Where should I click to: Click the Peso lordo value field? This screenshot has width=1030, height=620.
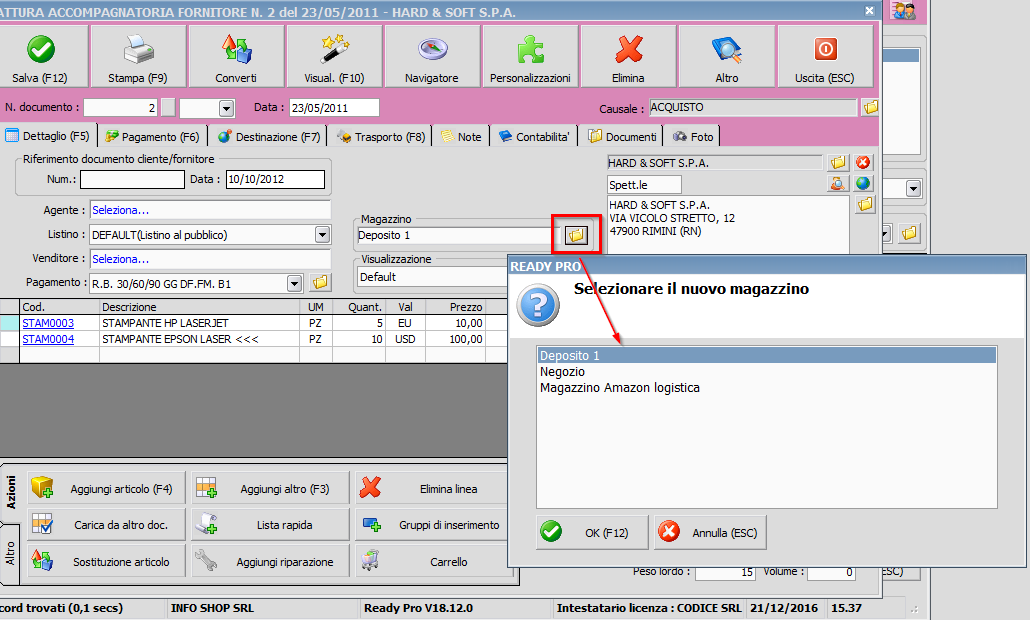coord(725,572)
